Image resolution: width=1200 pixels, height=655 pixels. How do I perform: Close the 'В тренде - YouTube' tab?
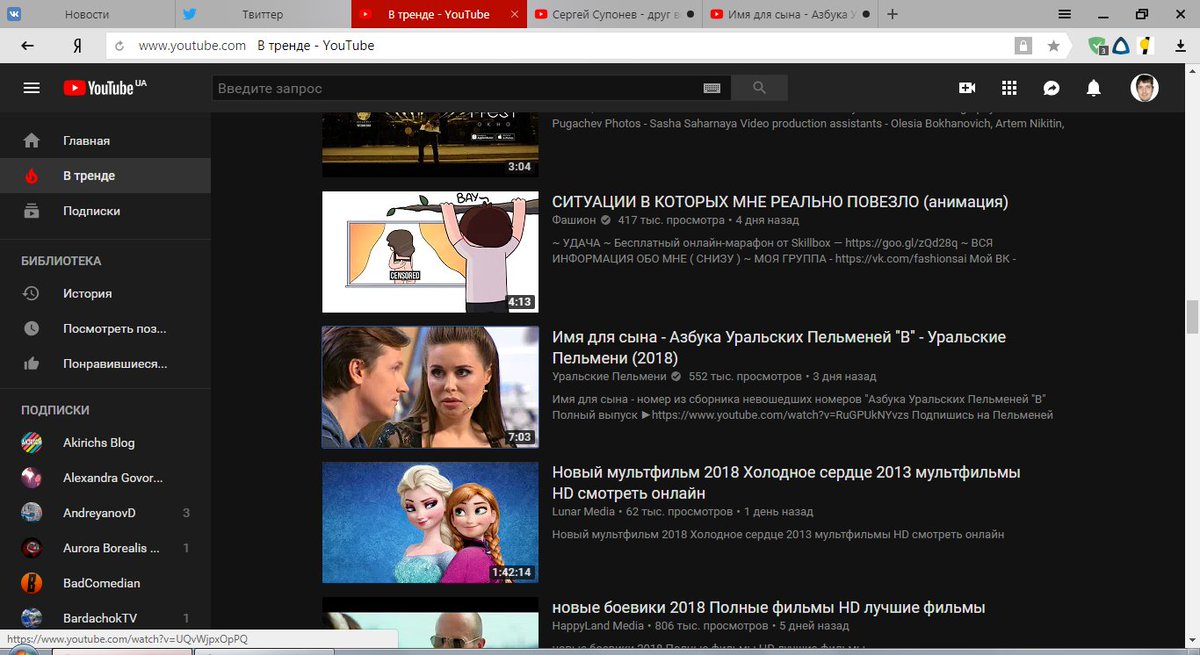tap(515, 14)
